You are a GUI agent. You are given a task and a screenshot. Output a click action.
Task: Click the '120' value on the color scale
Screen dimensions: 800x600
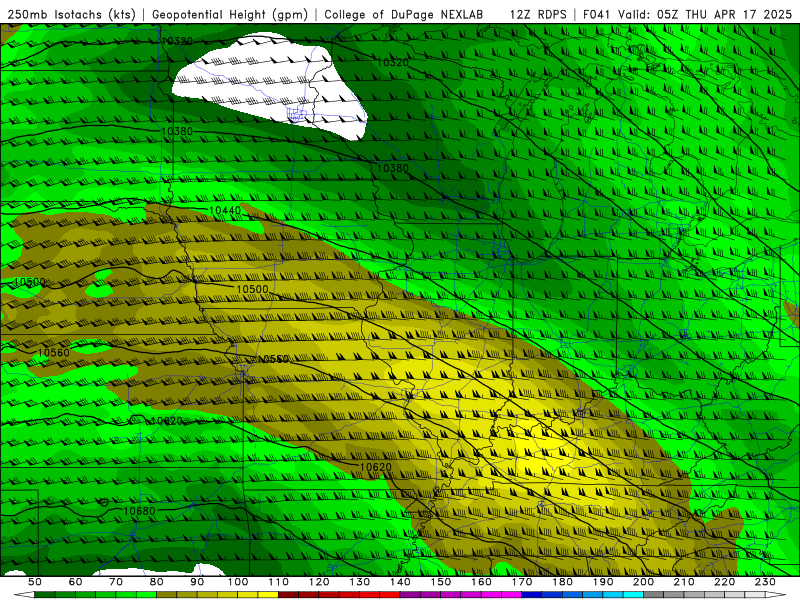pyautogui.click(x=319, y=582)
